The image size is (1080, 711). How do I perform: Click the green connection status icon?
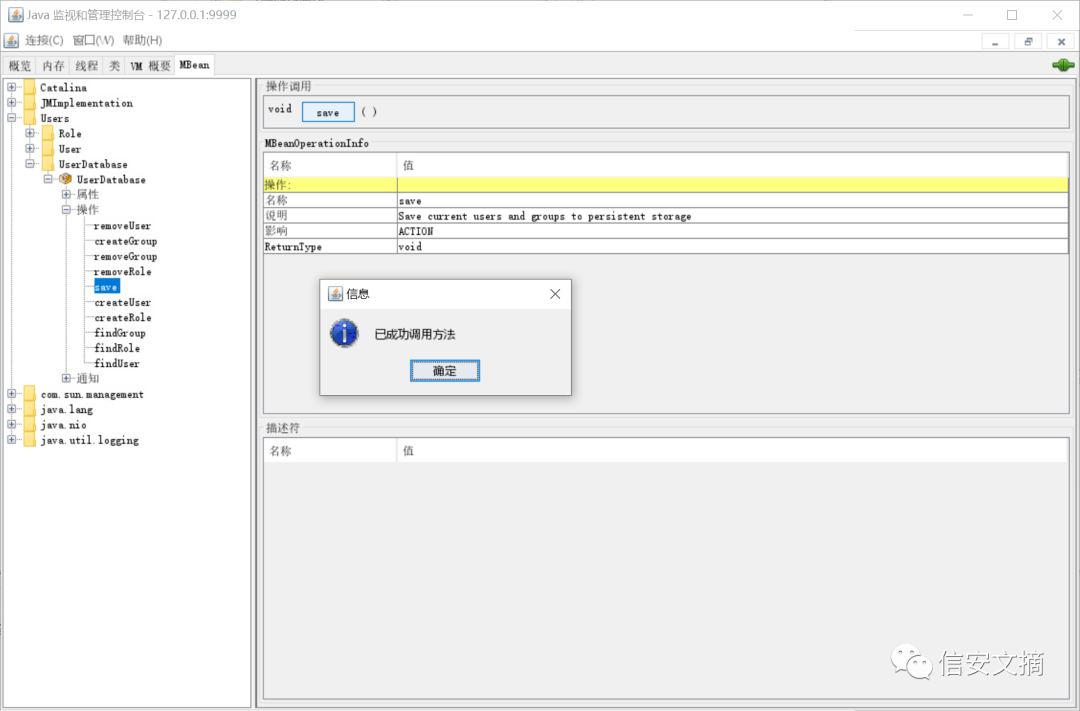pos(1063,65)
